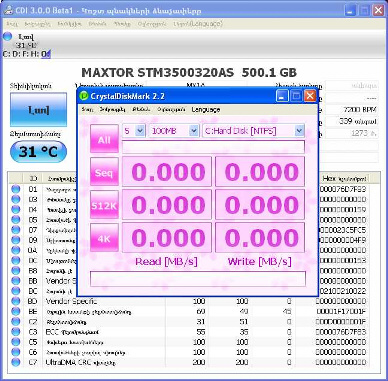This screenshot has width=388, height=381.
Task: Click the ID column header
Action: coord(33,178)
